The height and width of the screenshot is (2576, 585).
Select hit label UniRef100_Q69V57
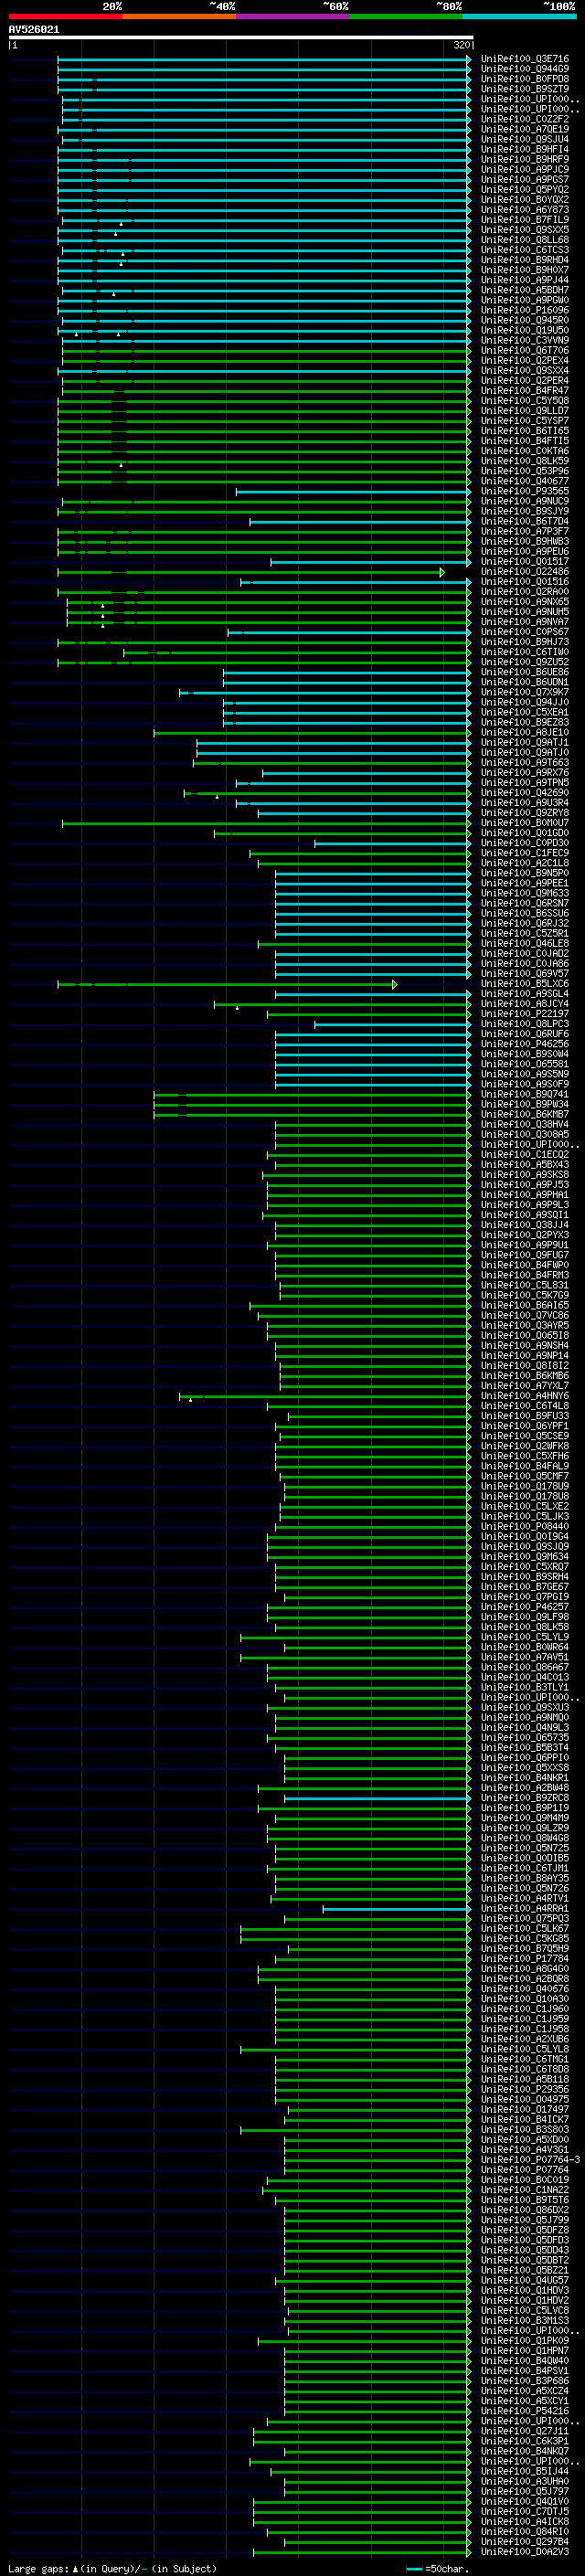[x=525, y=974]
